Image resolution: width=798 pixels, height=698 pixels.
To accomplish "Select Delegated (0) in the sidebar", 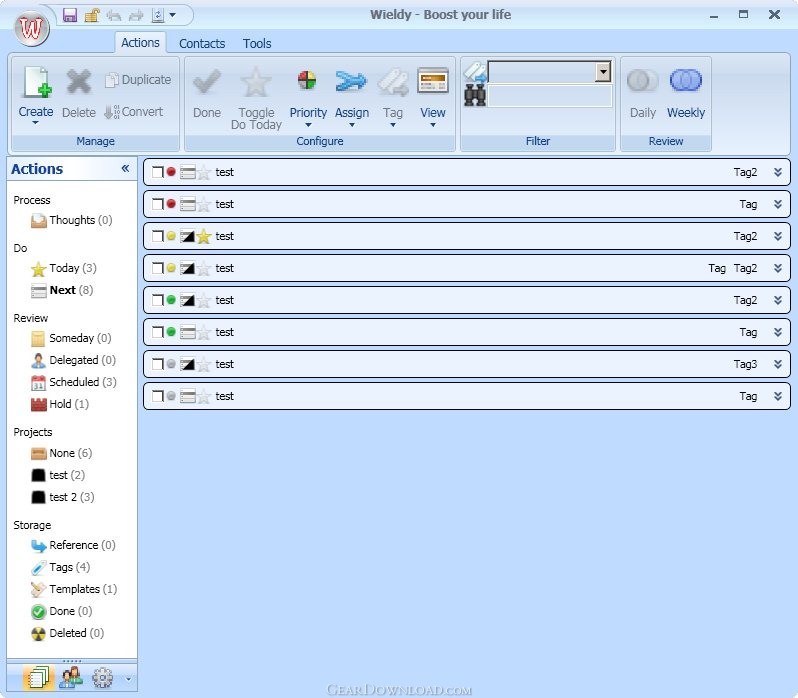I will (x=73, y=360).
